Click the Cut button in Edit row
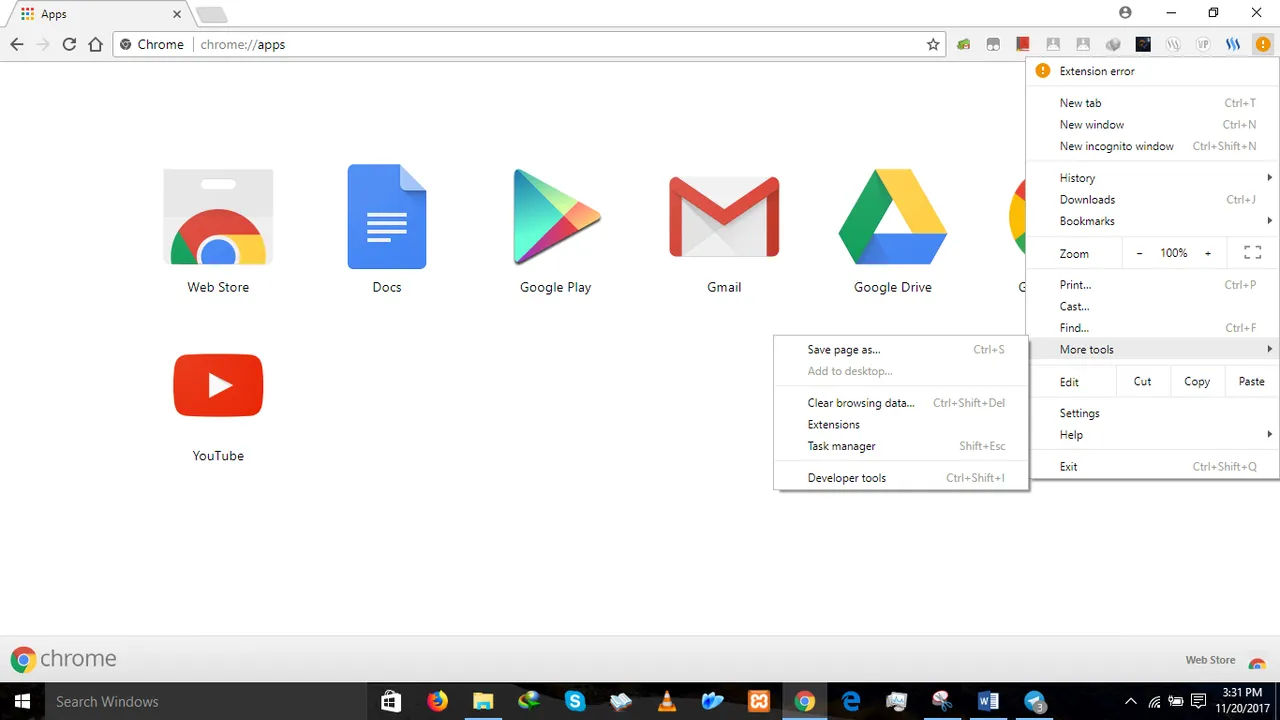This screenshot has height=720, width=1280. pos(1142,382)
